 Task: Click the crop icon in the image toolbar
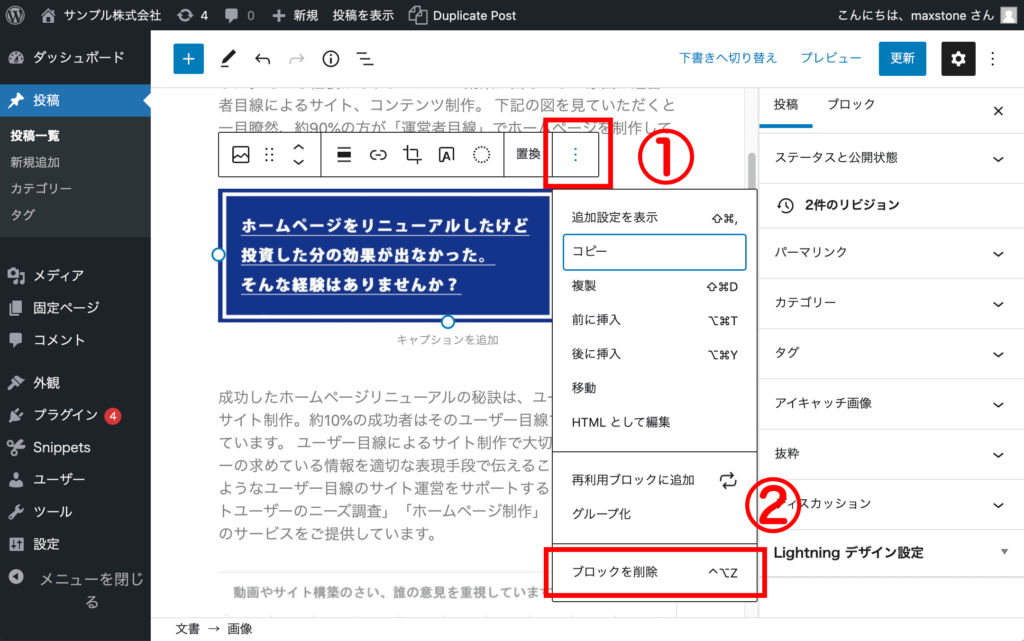[413, 156]
